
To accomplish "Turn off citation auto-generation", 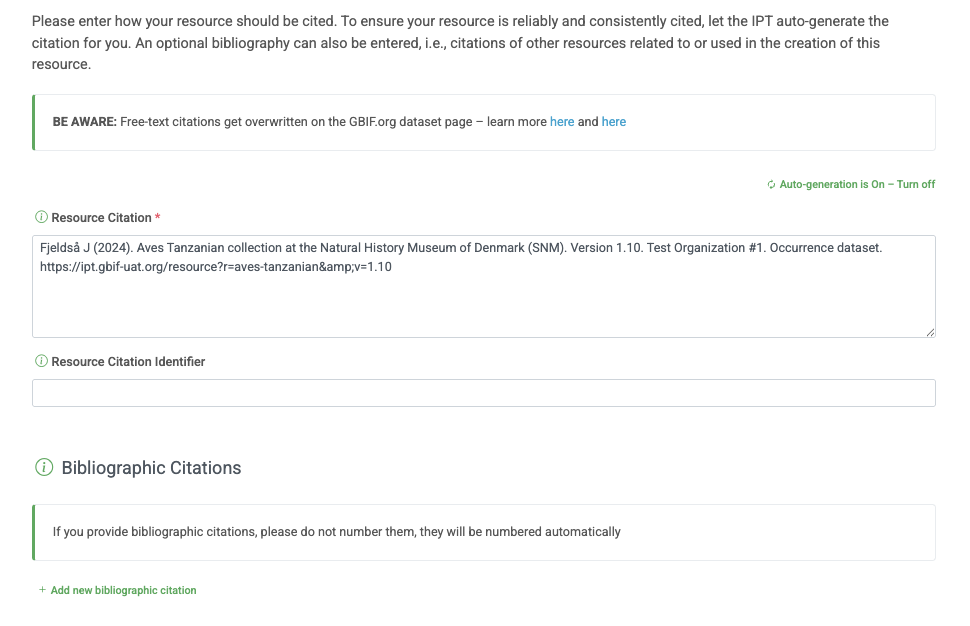I will (916, 185).
